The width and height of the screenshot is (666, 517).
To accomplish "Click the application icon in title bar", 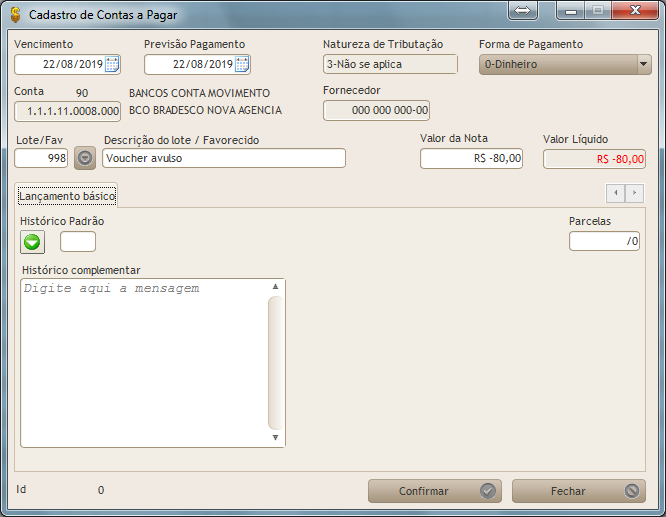I will click(15, 14).
